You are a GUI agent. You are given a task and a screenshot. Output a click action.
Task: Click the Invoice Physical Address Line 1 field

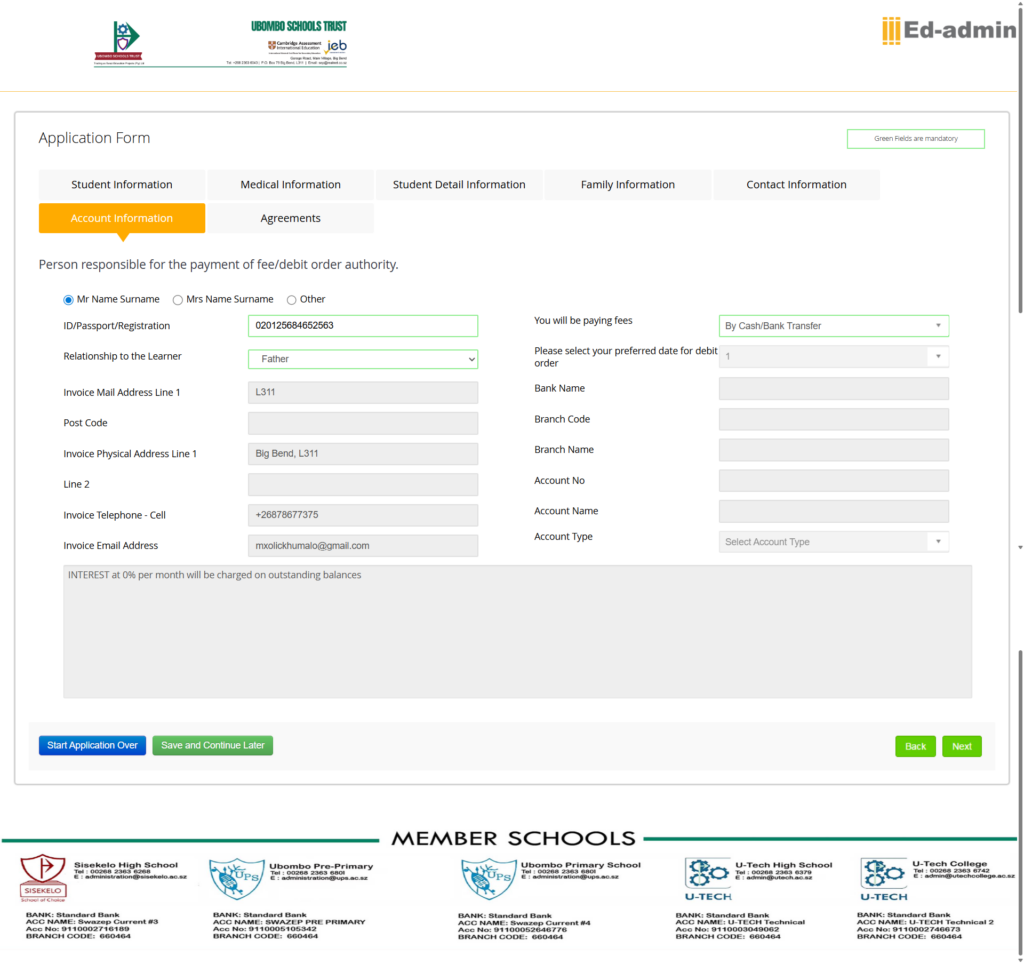362,454
